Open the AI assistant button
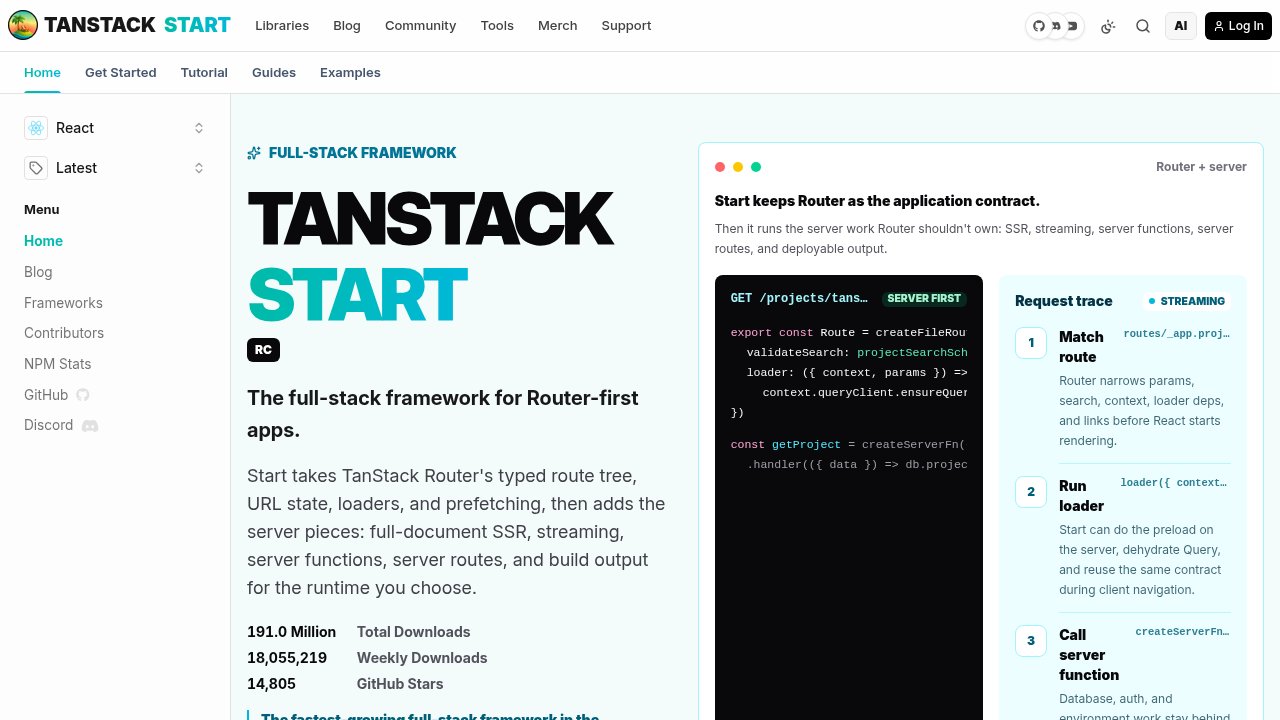The height and width of the screenshot is (720, 1280). 1181,26
